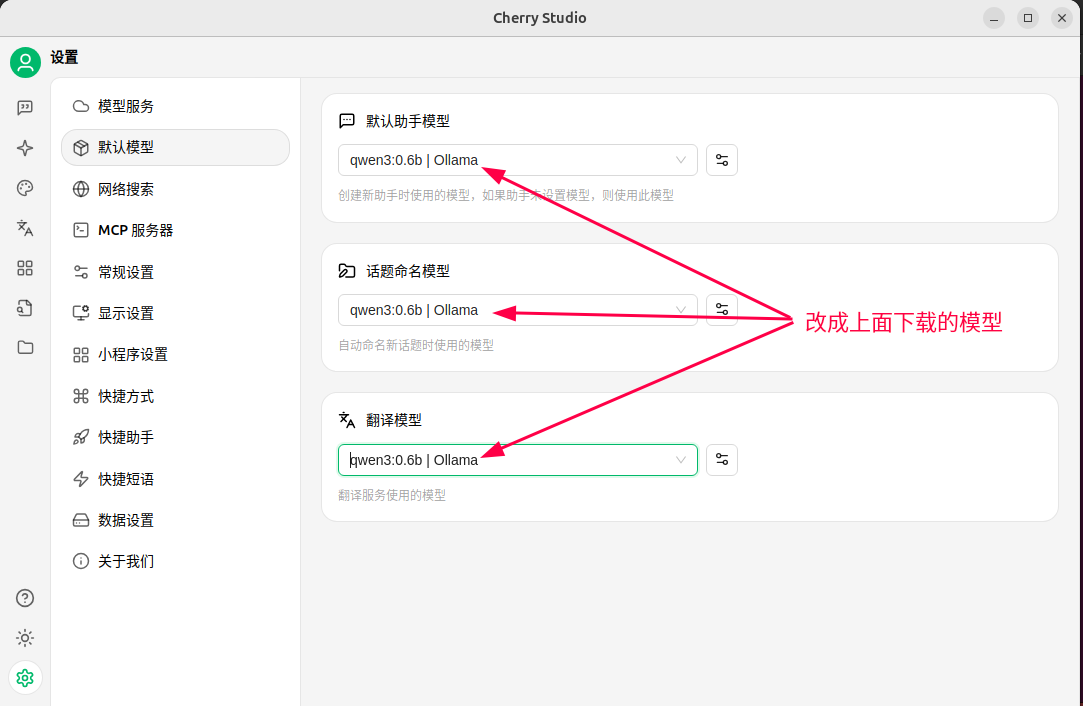This screenshot has height=706, width=1083.
Task: Click the 话题命名模型 section heading
Action: point(408,271)
